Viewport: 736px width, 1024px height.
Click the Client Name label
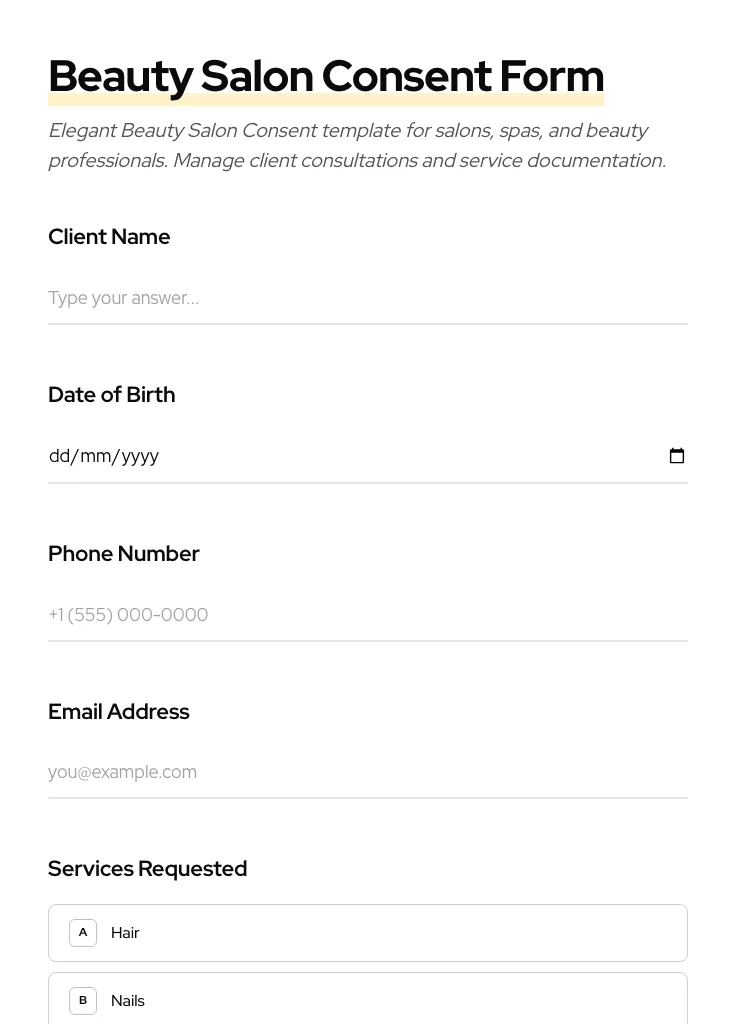click(x=109, y=237)
